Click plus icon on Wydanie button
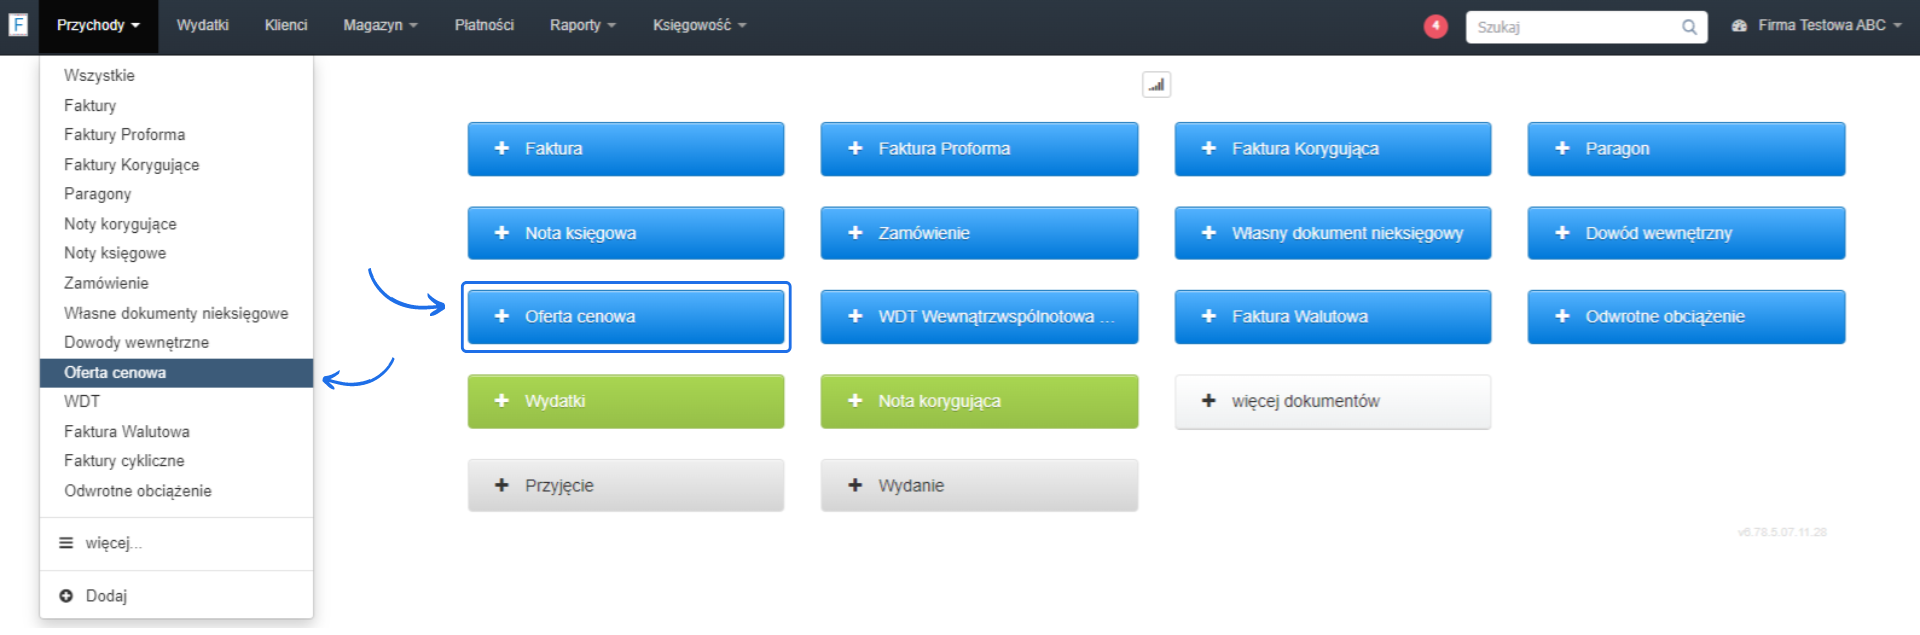 (855, 486)
